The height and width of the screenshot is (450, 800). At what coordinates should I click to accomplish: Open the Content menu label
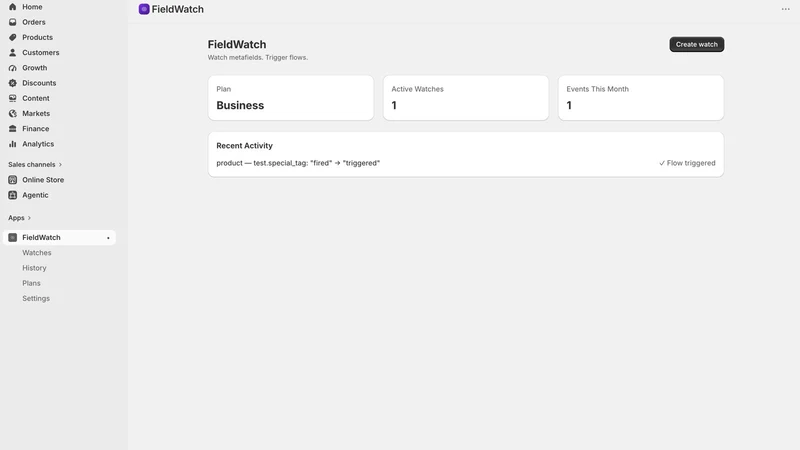coord(36,98)
